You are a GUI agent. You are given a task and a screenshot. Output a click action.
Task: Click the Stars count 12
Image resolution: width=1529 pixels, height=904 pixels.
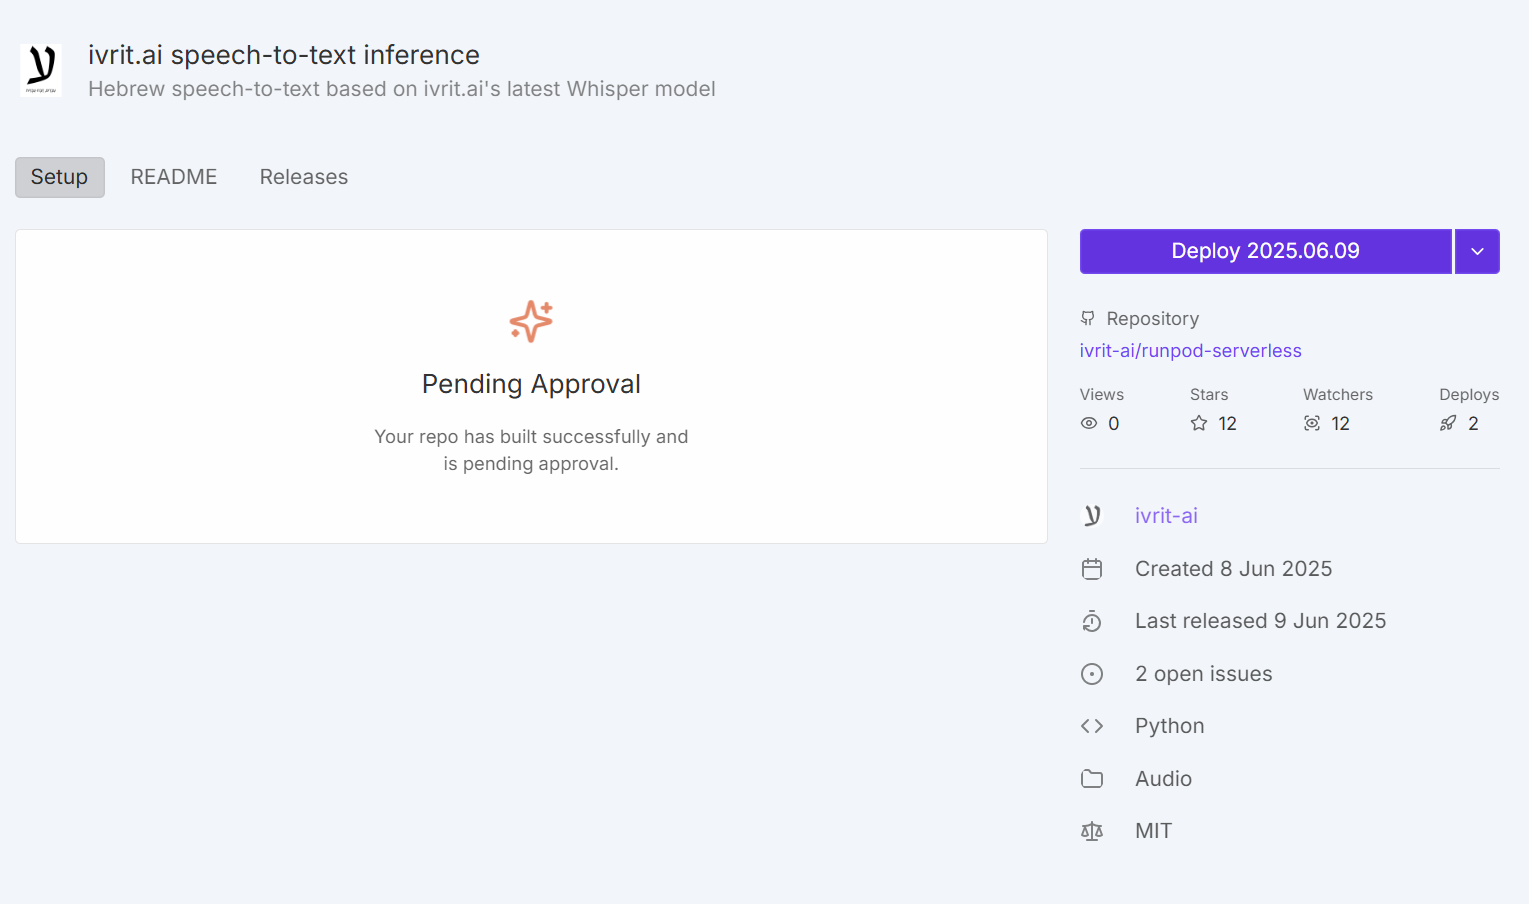click(x=1228, y=424)
